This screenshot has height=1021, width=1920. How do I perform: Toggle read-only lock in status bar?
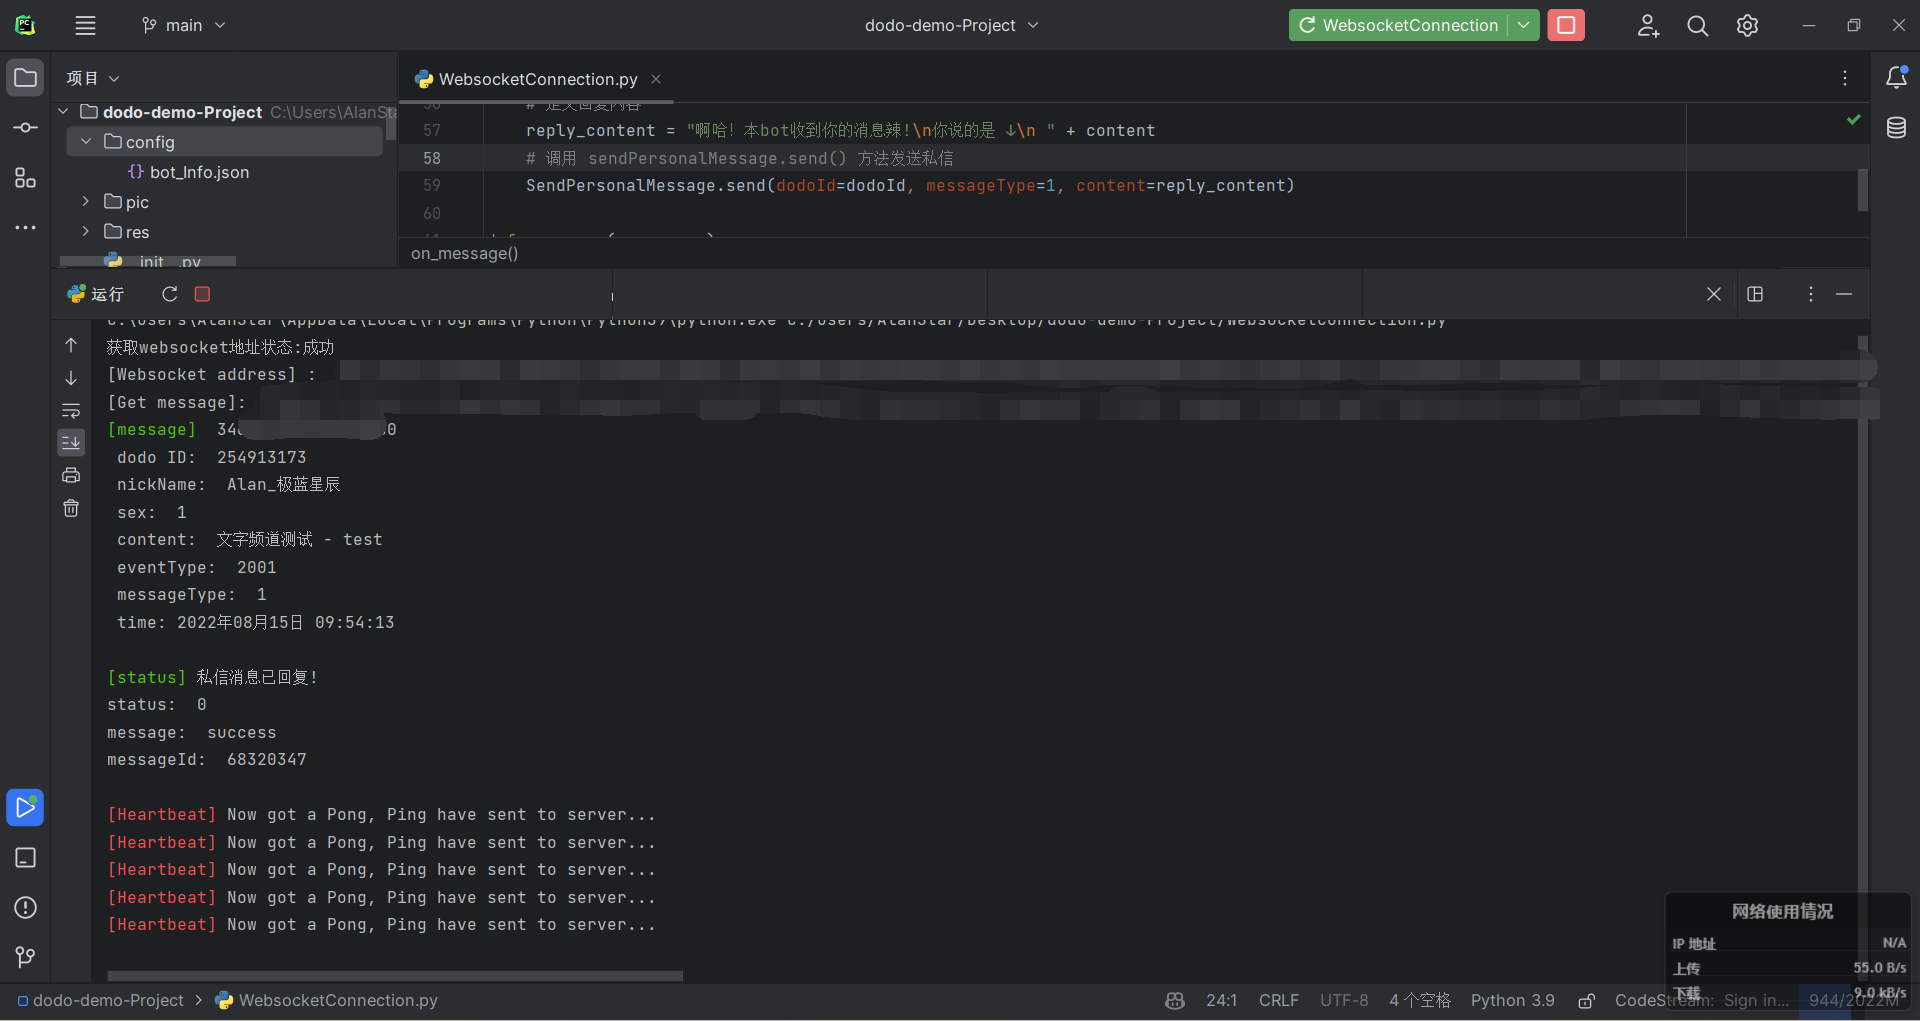click(1586, 1001)
